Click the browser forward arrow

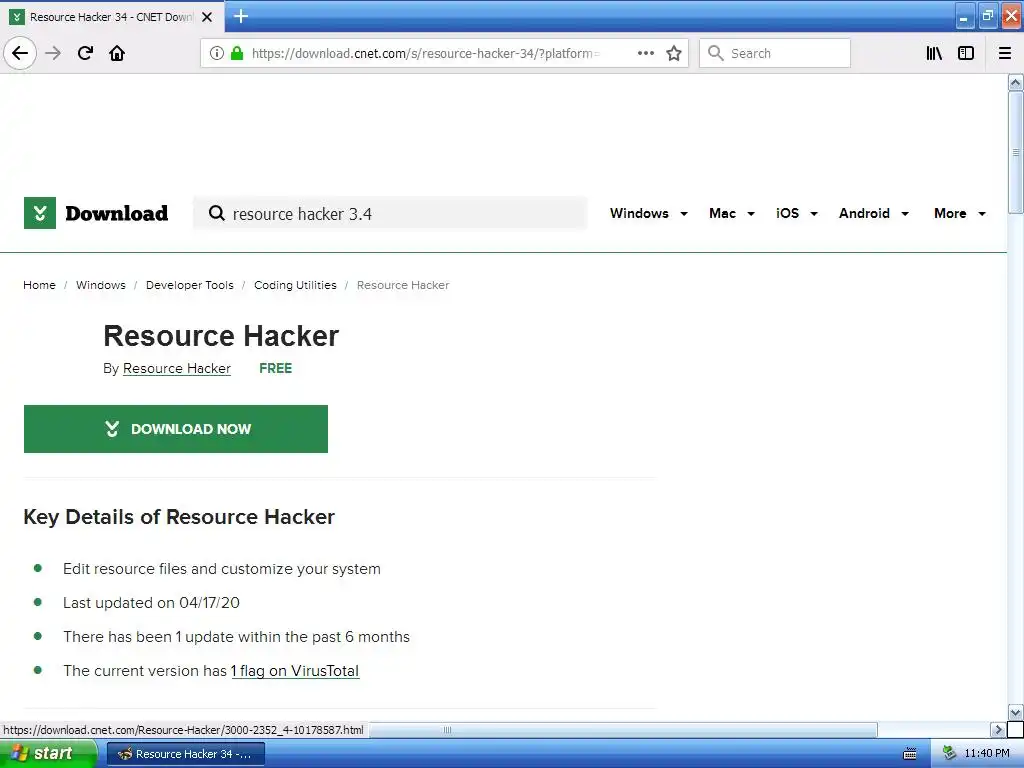point(53,53)
